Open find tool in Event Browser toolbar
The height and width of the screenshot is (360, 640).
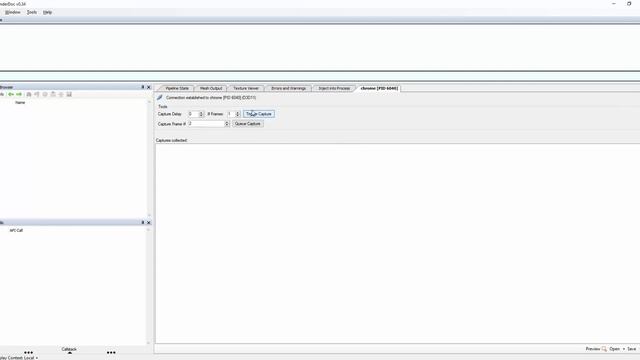29,94
